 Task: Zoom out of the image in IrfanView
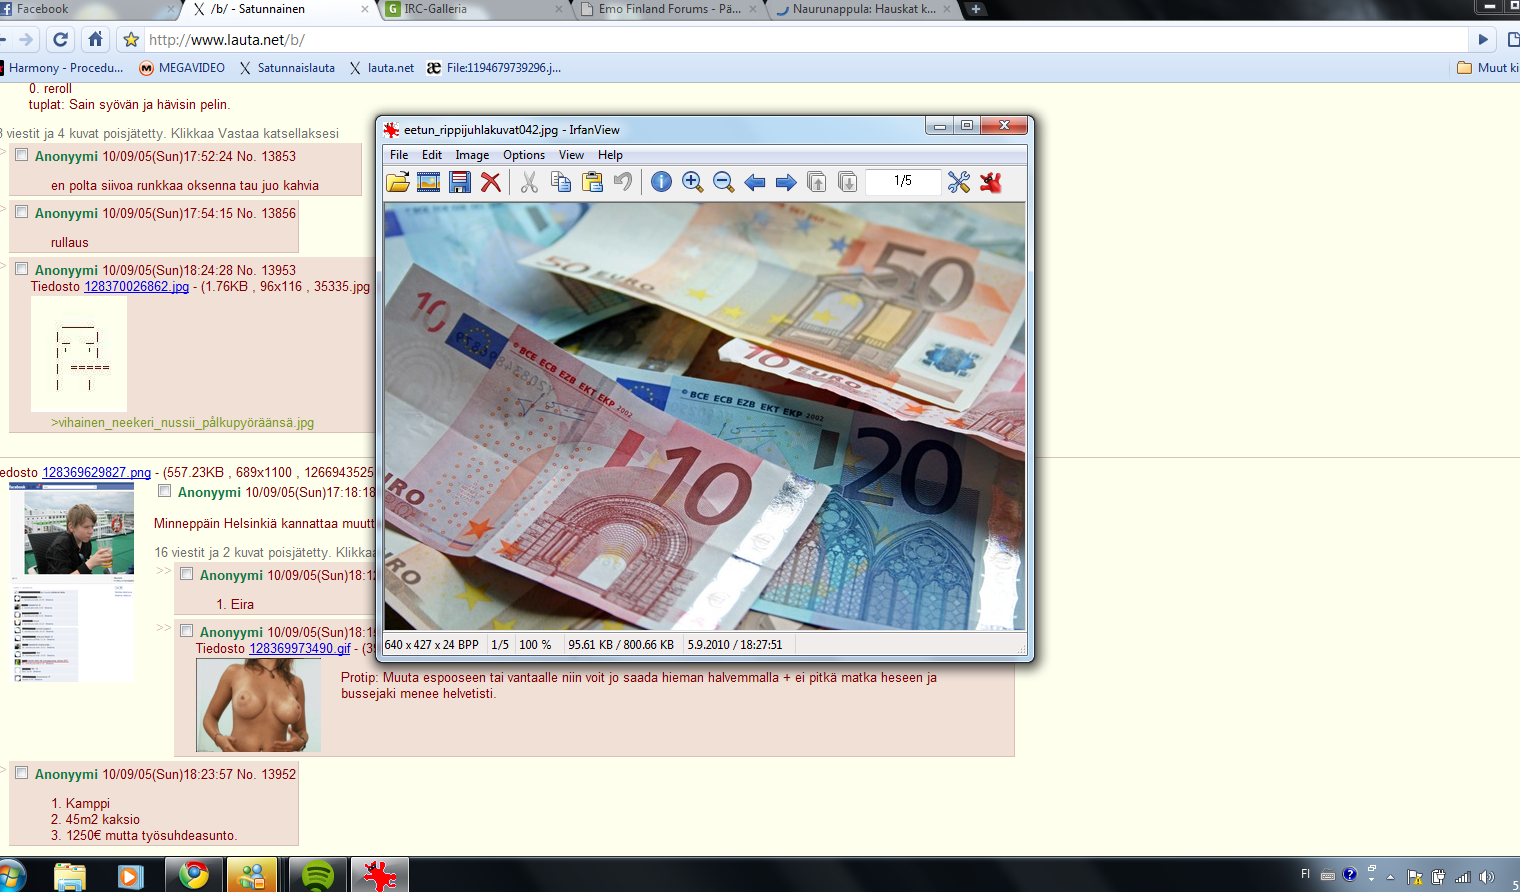(723, 182)
